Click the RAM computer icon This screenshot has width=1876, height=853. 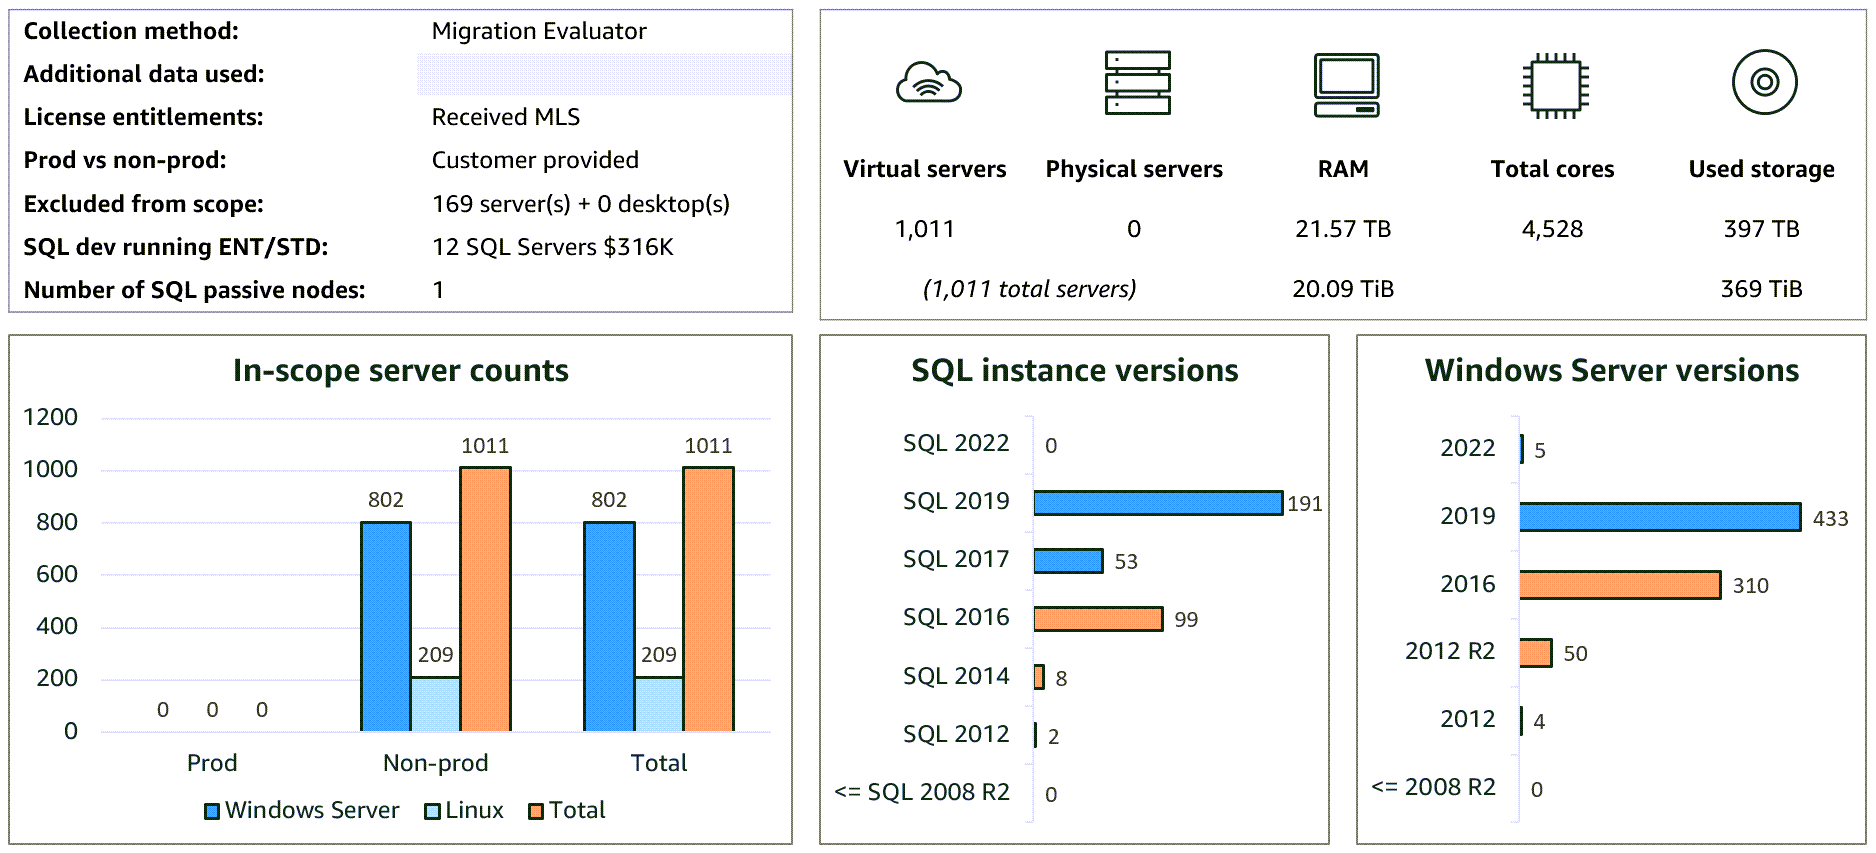[x=1346, y=85]
